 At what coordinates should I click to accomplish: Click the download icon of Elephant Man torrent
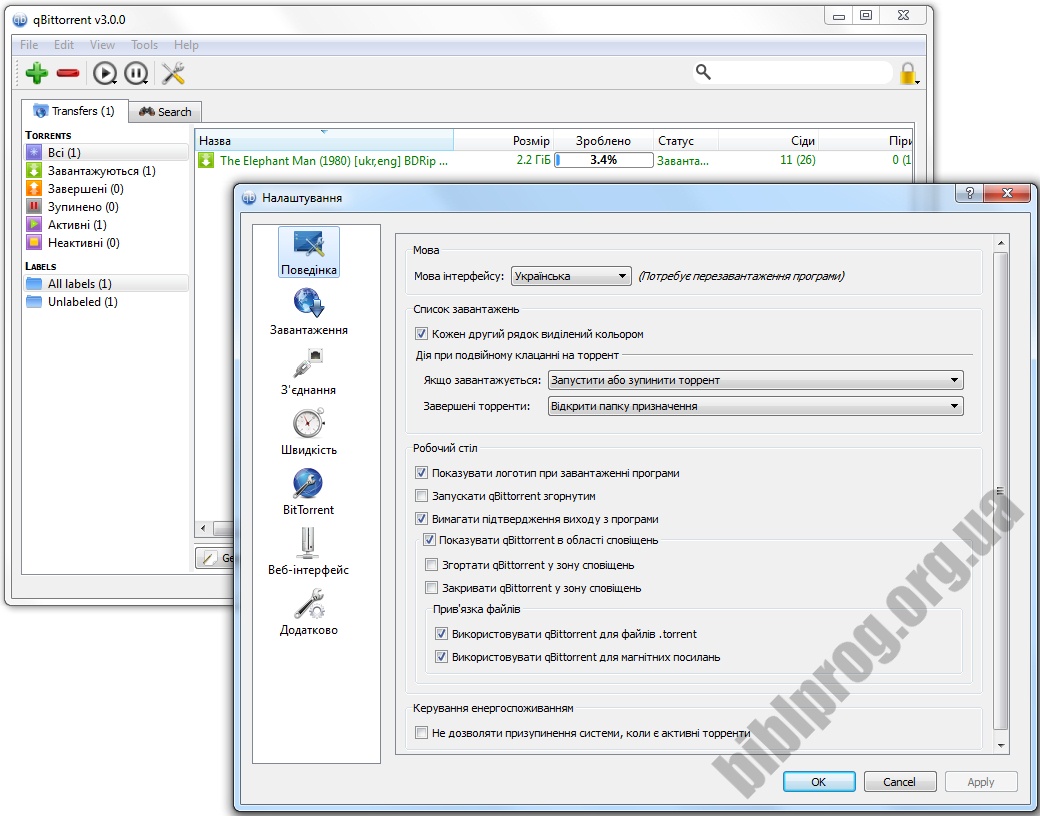pos(206,160)
